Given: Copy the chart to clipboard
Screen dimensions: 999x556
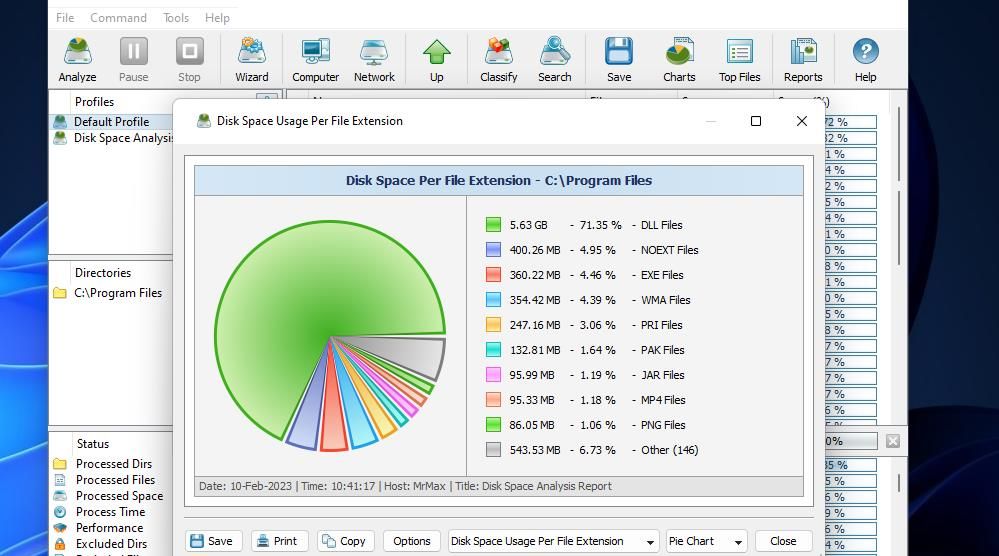Looking at the screenshot, I should 345,541.
